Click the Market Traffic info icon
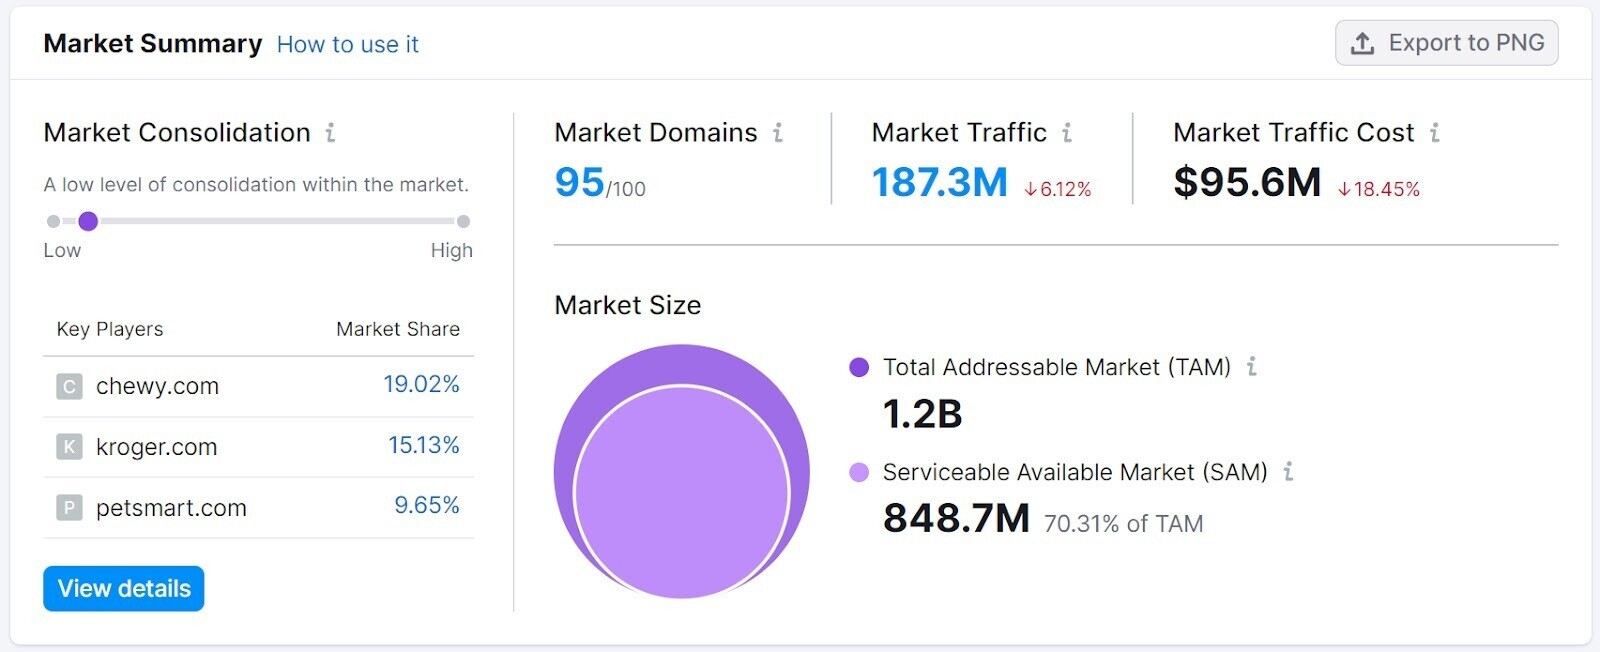Viewport: 1600px width, 652px height. coord(1067,132)
